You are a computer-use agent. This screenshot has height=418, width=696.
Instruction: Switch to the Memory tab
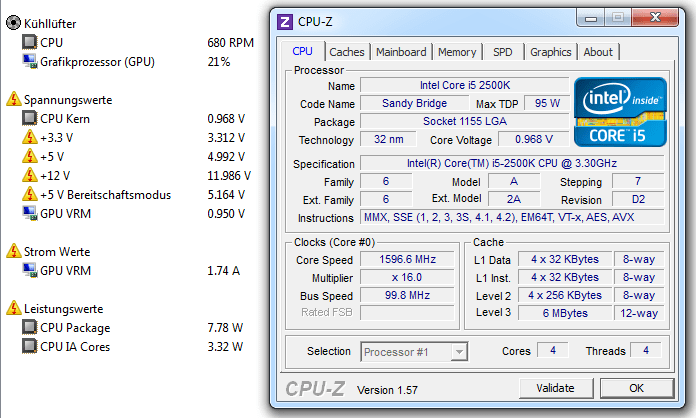coord(457,52)
